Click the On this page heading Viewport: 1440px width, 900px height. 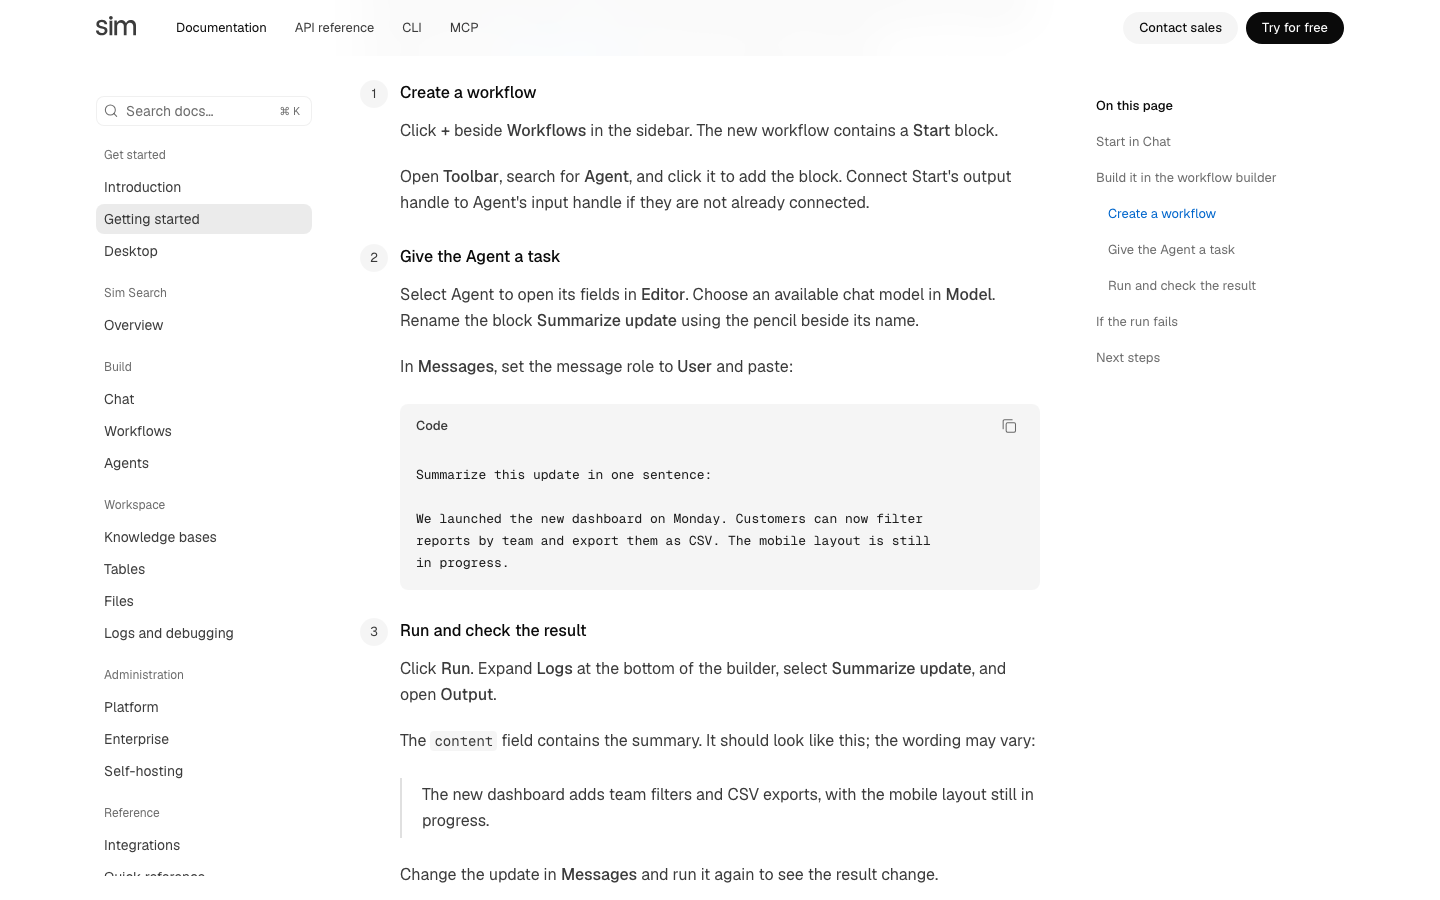click(1134, 106)
